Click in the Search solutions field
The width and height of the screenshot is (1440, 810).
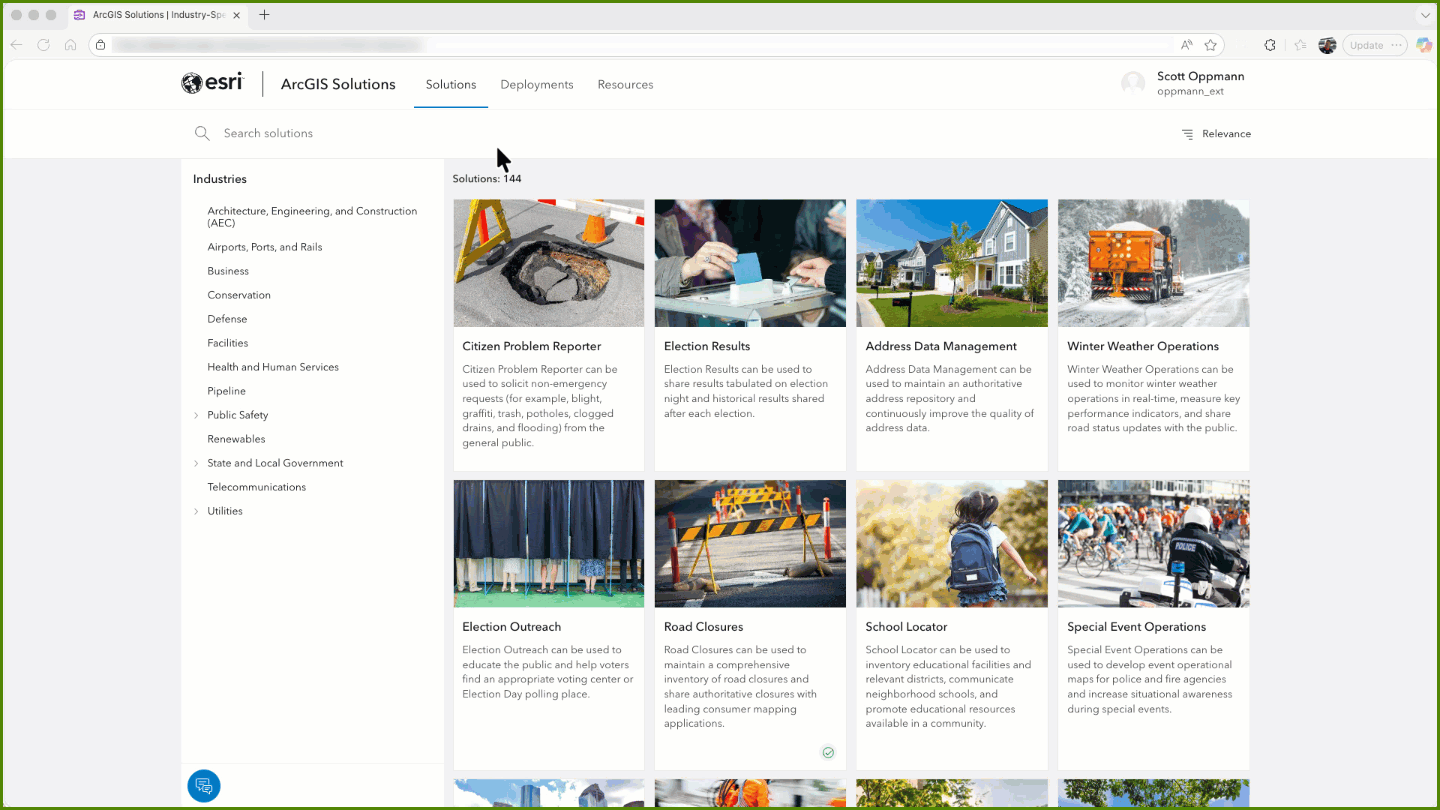[680, 133]
